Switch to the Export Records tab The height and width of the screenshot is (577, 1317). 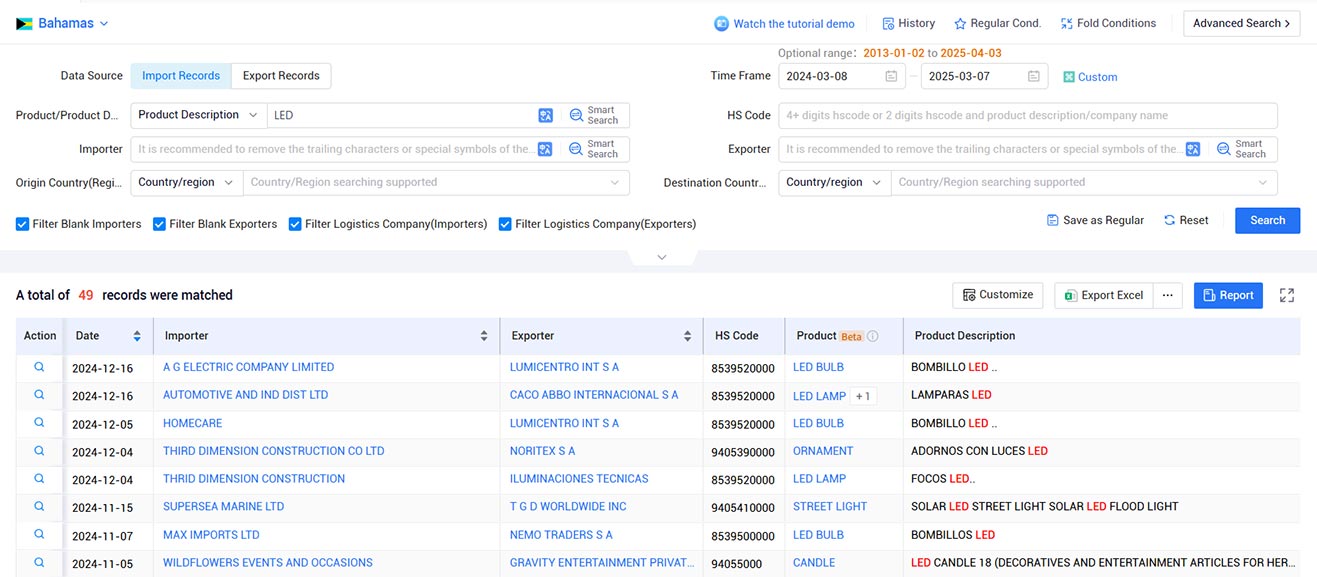pos(281,76)
